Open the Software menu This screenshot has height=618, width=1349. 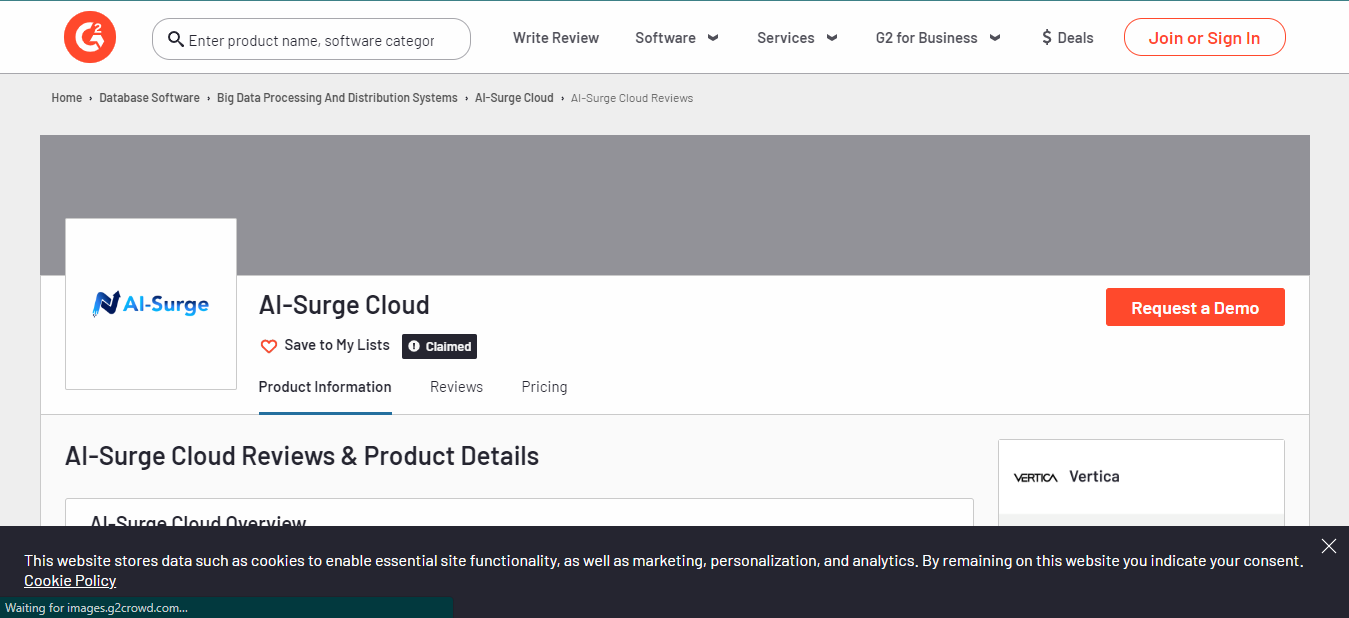coord(665,38)
